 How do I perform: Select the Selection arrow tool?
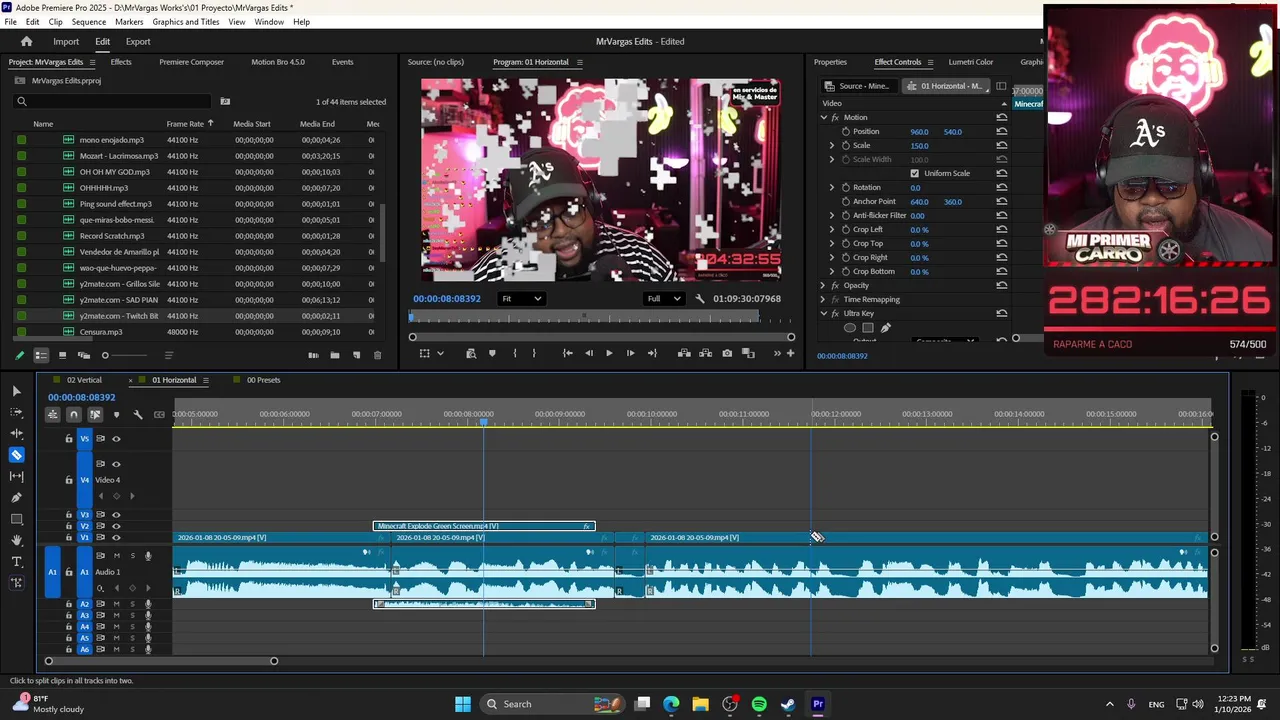pos(16,391)
